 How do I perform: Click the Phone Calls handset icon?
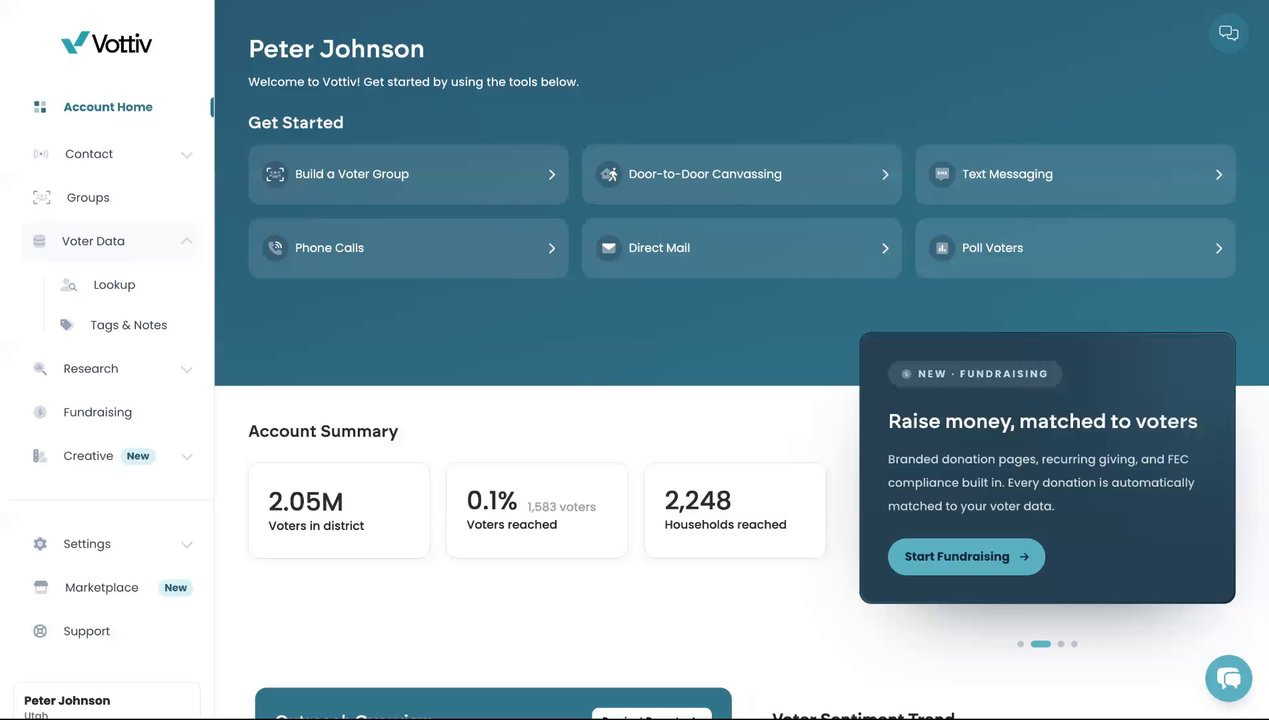tap(274, 248)
